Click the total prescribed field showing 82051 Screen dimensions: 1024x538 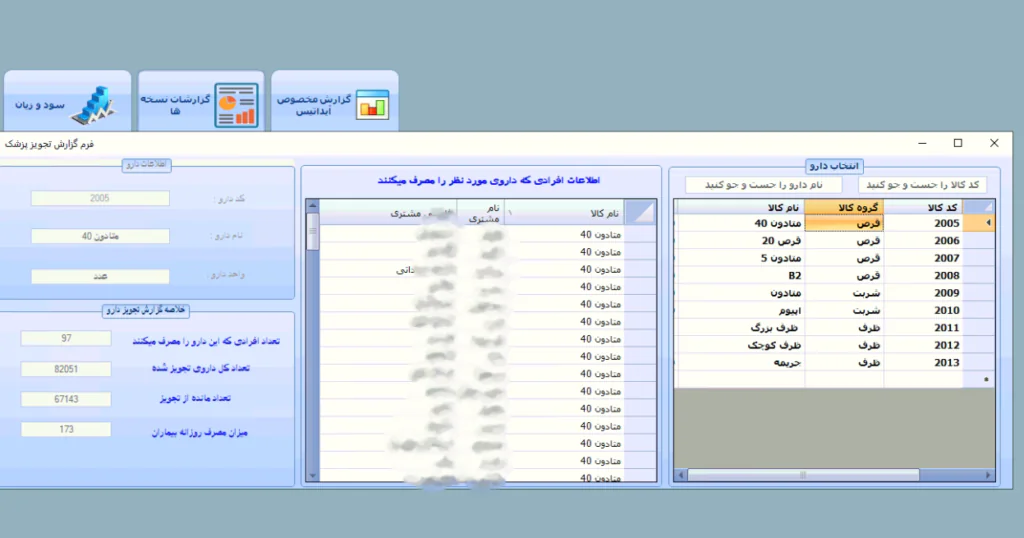pos(66,369)
